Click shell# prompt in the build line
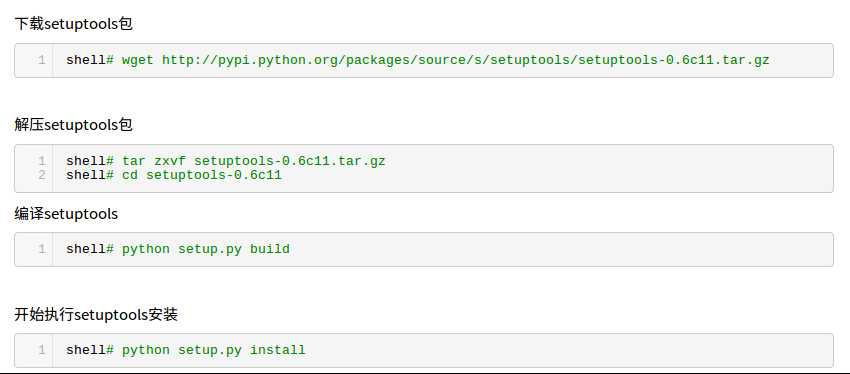Image resolution: width=850 pixels, height=374 pixels. 90,249
